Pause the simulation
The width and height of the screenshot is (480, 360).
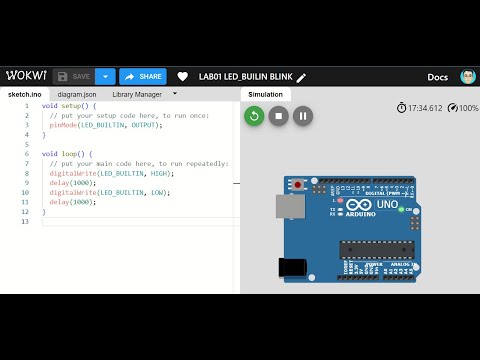(303, 116)
